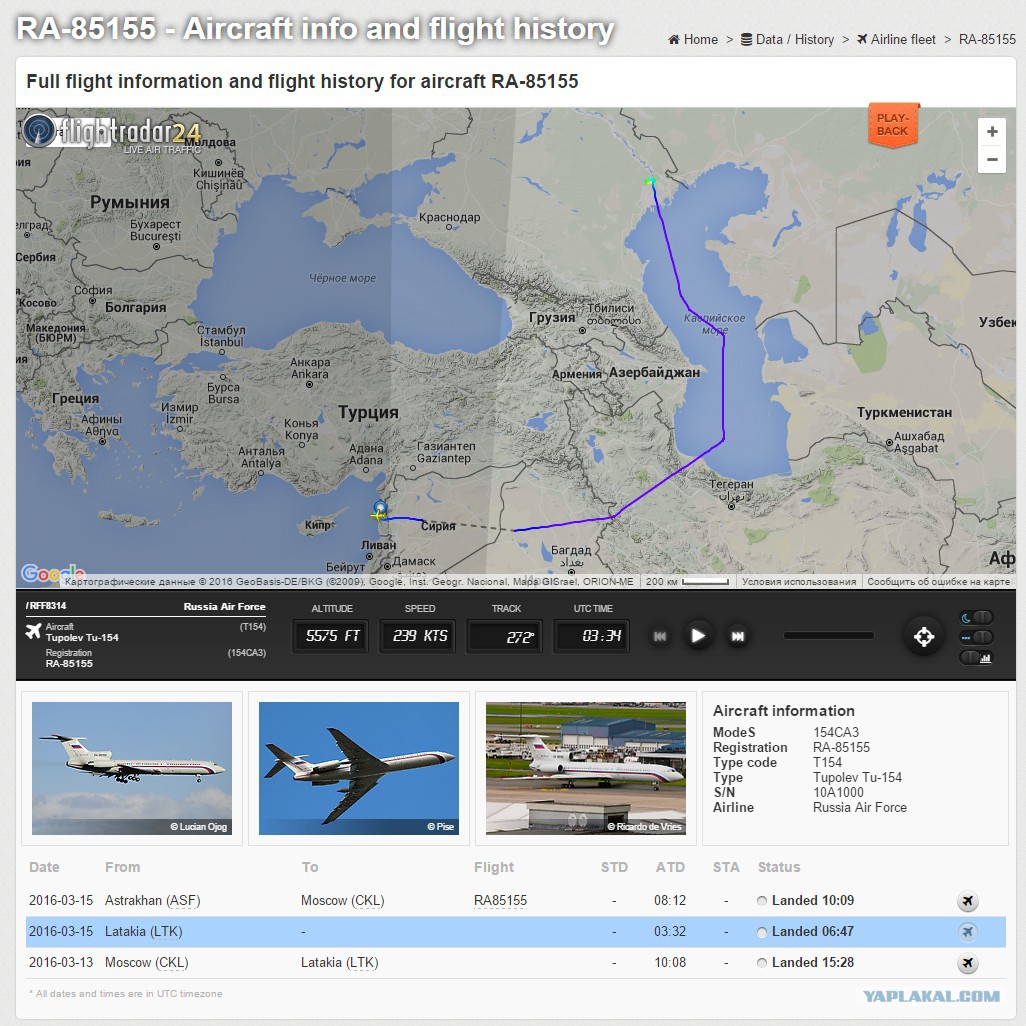Click plane icon for Astrakhan flight row
The width and height of the screenshot is (1026, 1026).
tap(967, 901)
